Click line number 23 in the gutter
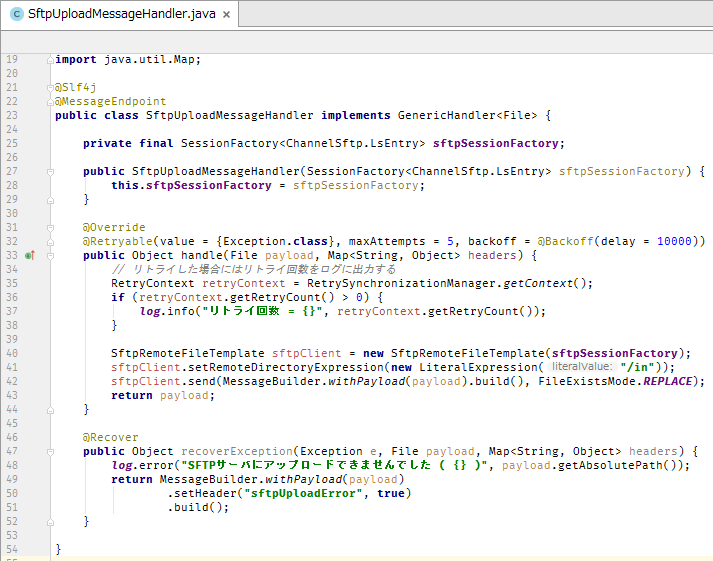 point(12,115)
